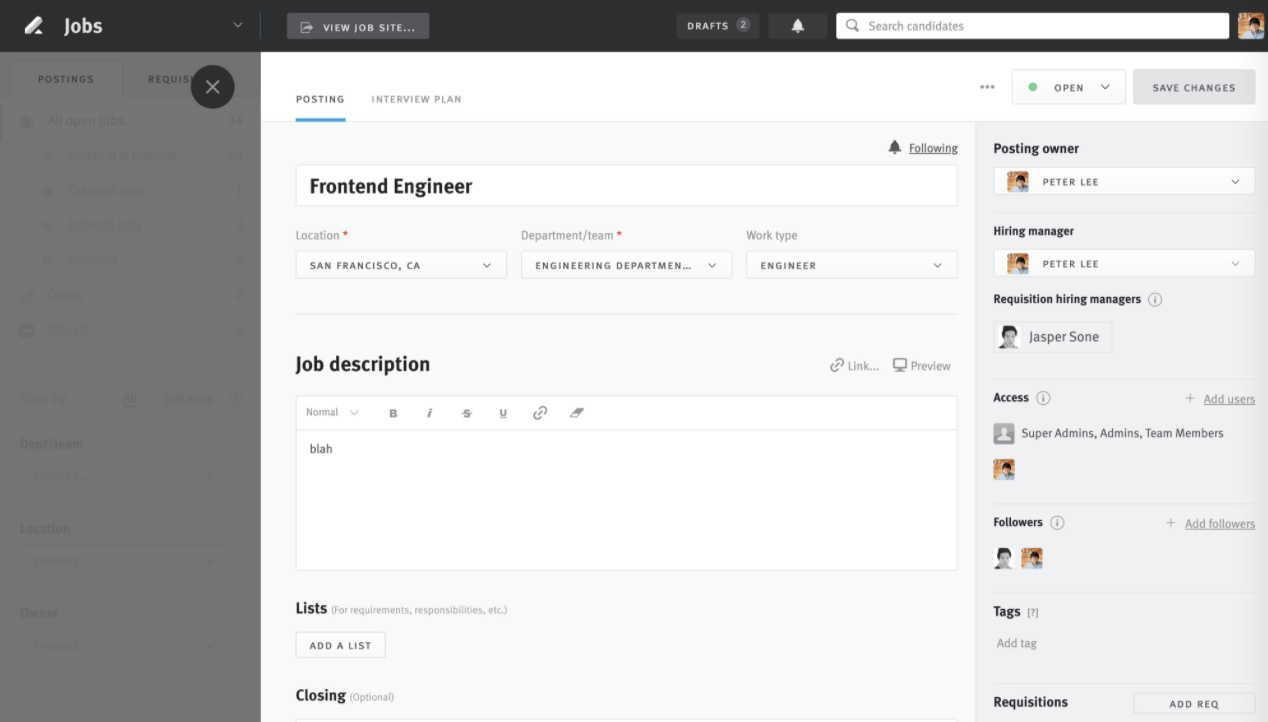The height and width of the screenshot is (722, 1268).
Task: Click the Save Changes button
Action: coord(1193,88)
